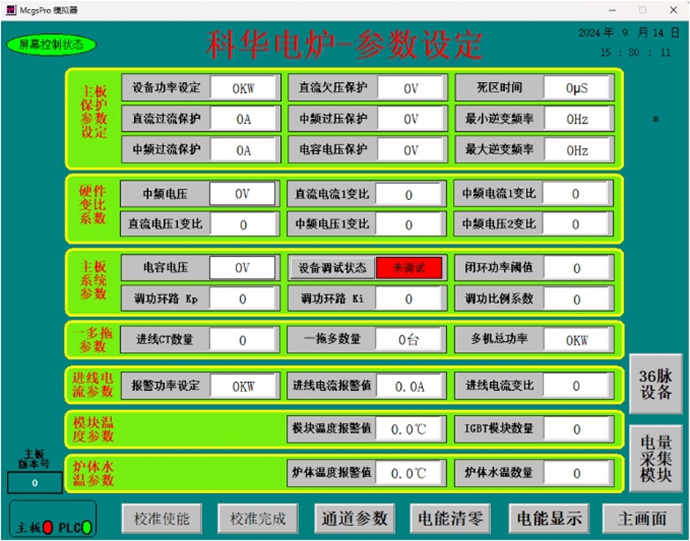Open the 电量采集模块 page

657,459
